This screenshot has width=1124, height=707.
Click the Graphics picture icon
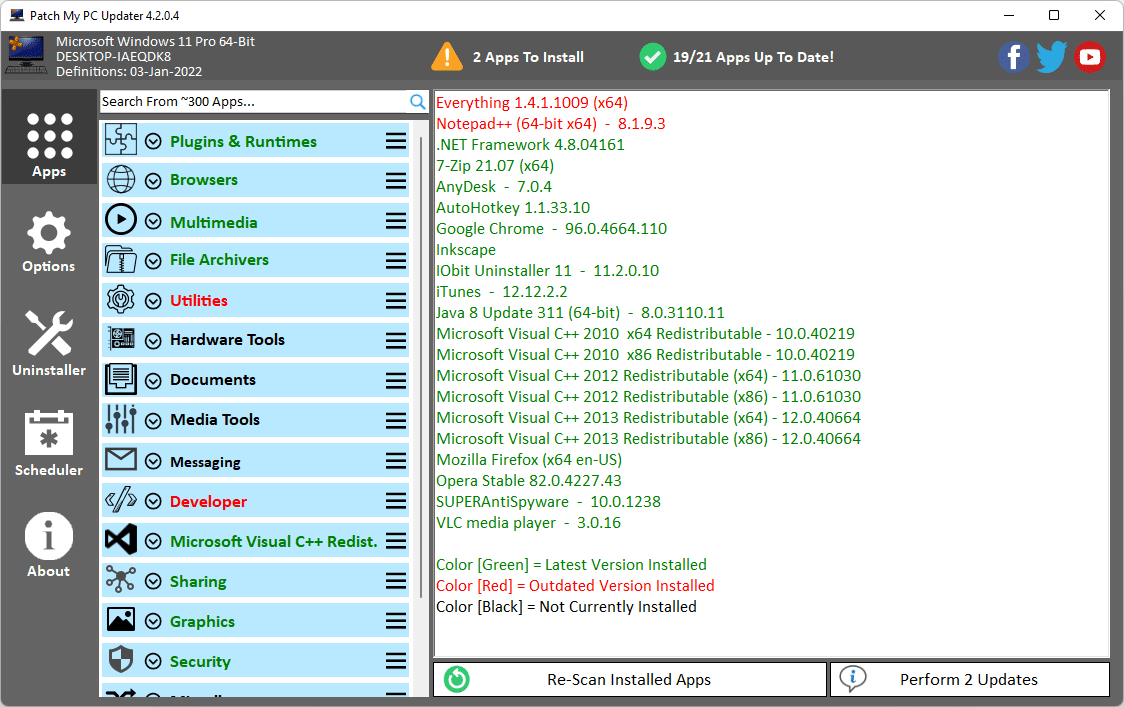tap(120, 620)
